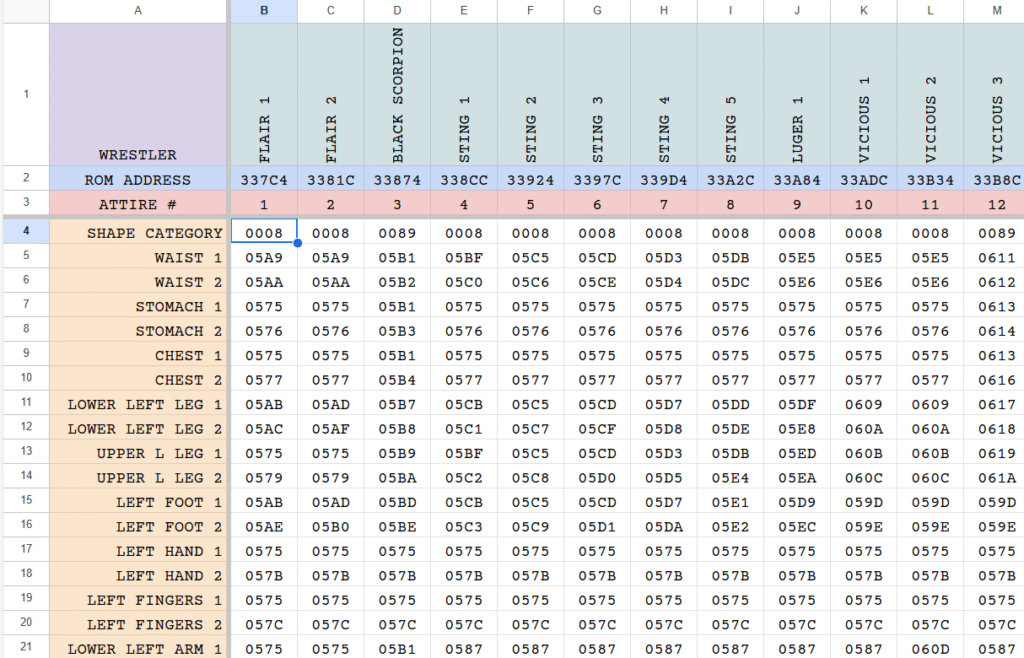The height and width of the screenshot is (658, 1024).
Task: Select column B header
Action: click(x=263, y=12)
